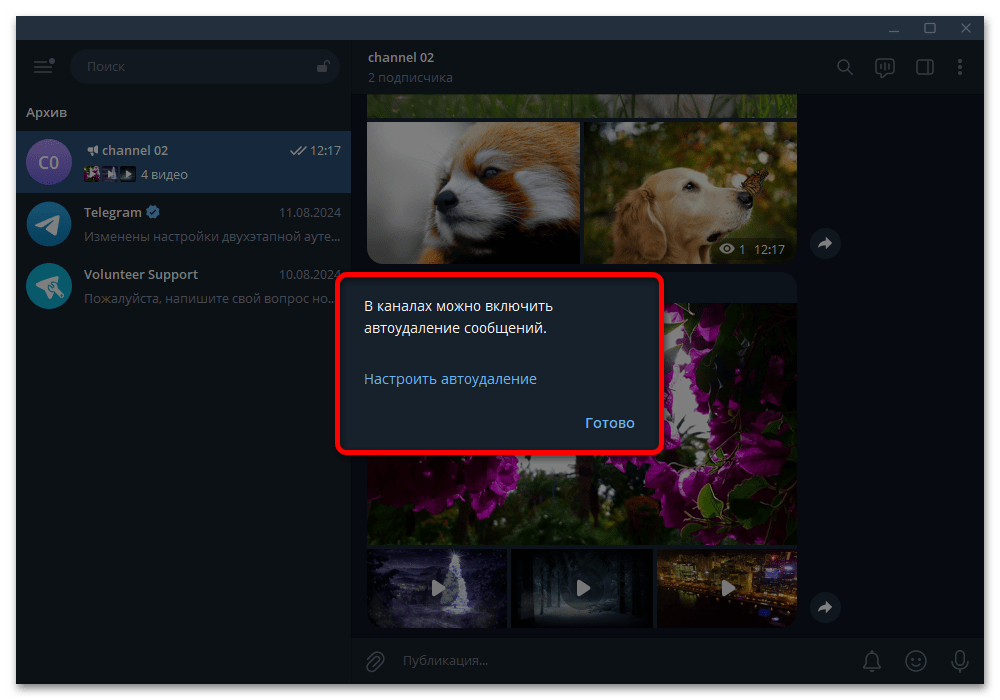Click the "Настроить автоудаление" link
The image size is (1000, 700).
(450, 379)
